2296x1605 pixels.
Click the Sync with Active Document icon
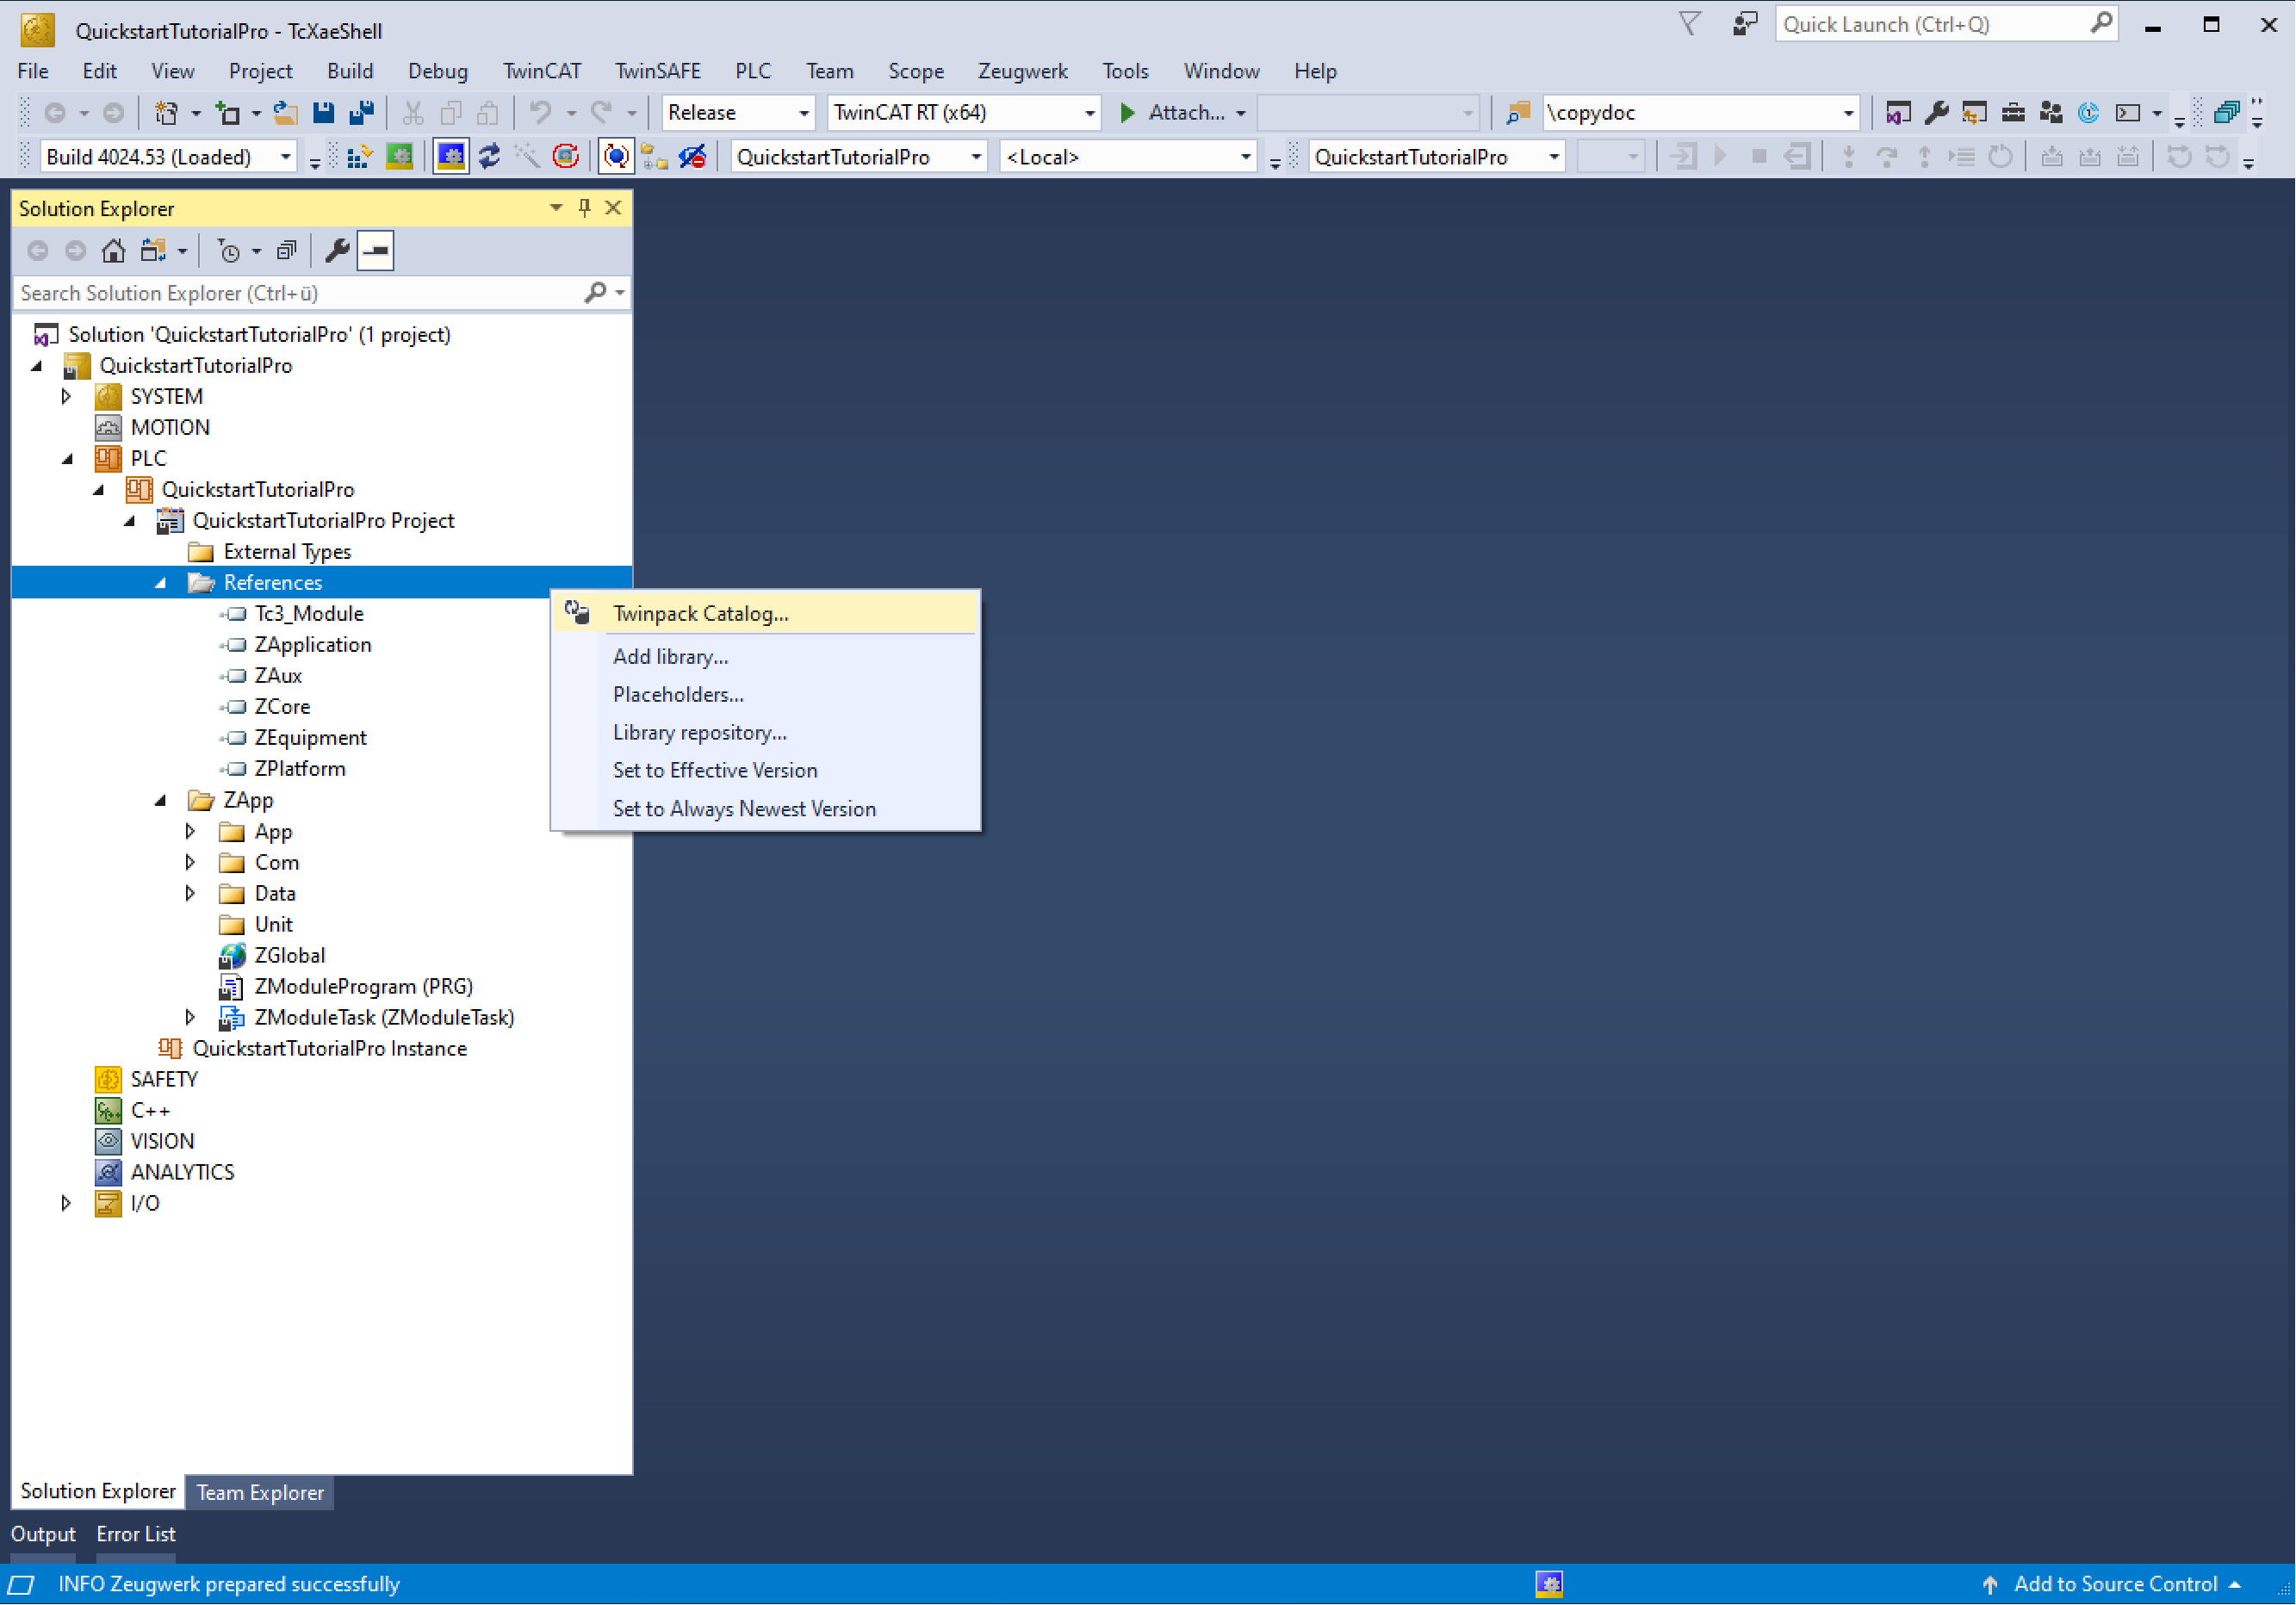pos(153,251)
